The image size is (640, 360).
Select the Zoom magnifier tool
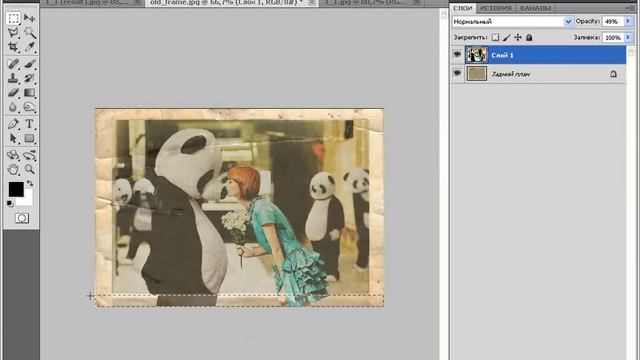[x=29, y=169]
